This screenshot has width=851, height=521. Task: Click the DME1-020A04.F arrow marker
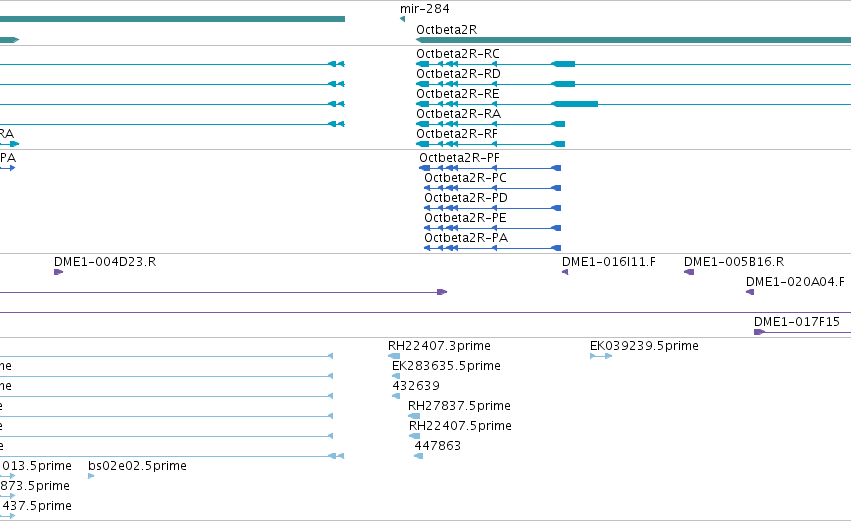pos(750,292)
